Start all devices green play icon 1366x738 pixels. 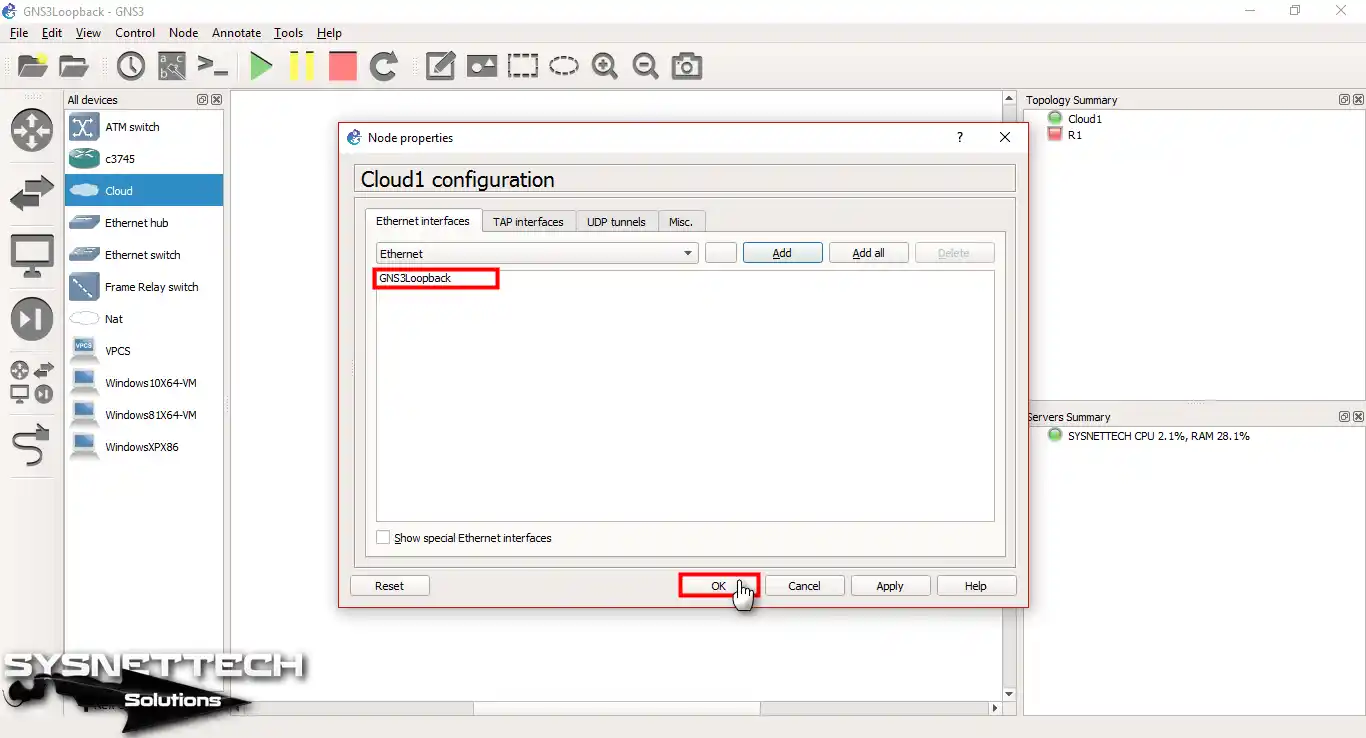[261, 67]
